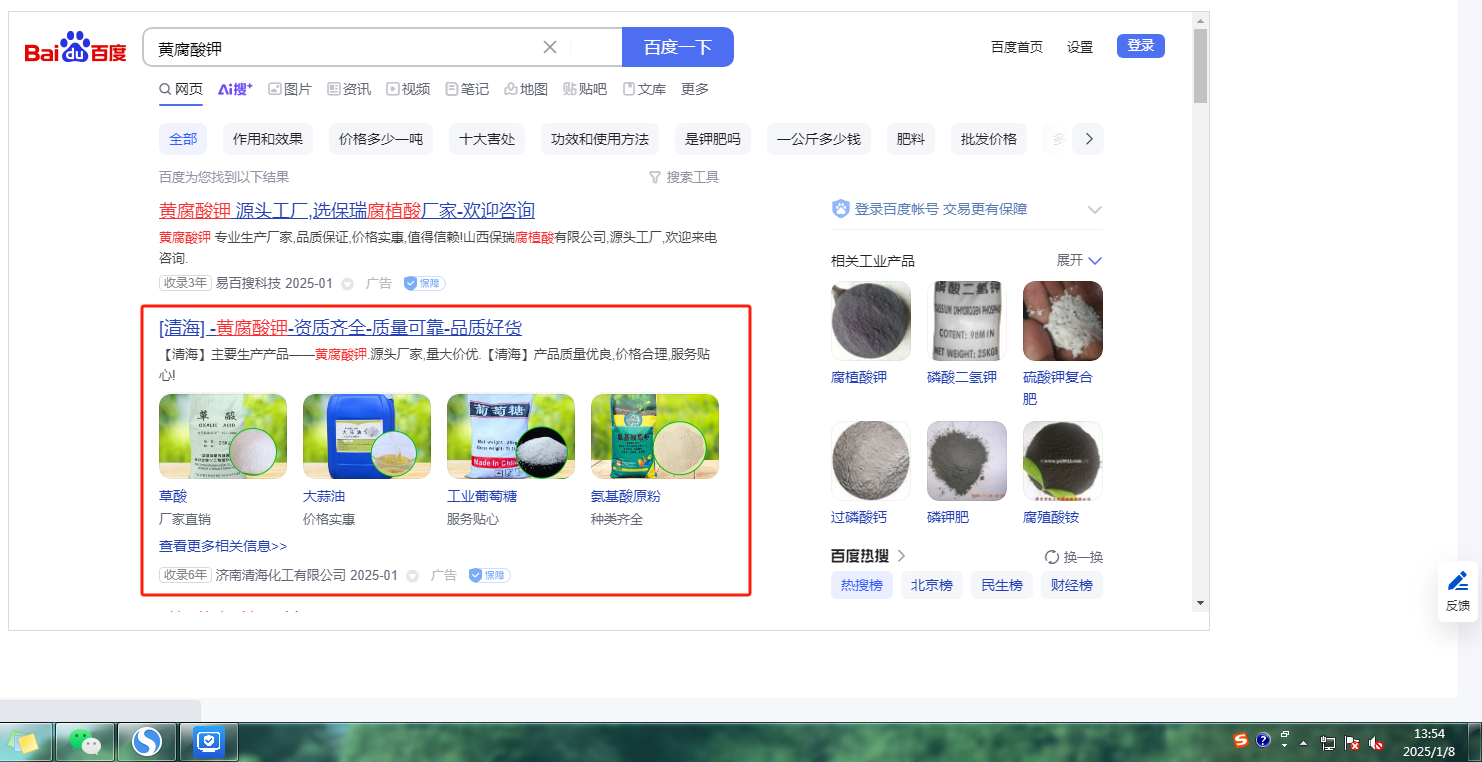Pick the 是钾肥吗 filter chip
1482x762 pixels.
(x=713, y=139)
